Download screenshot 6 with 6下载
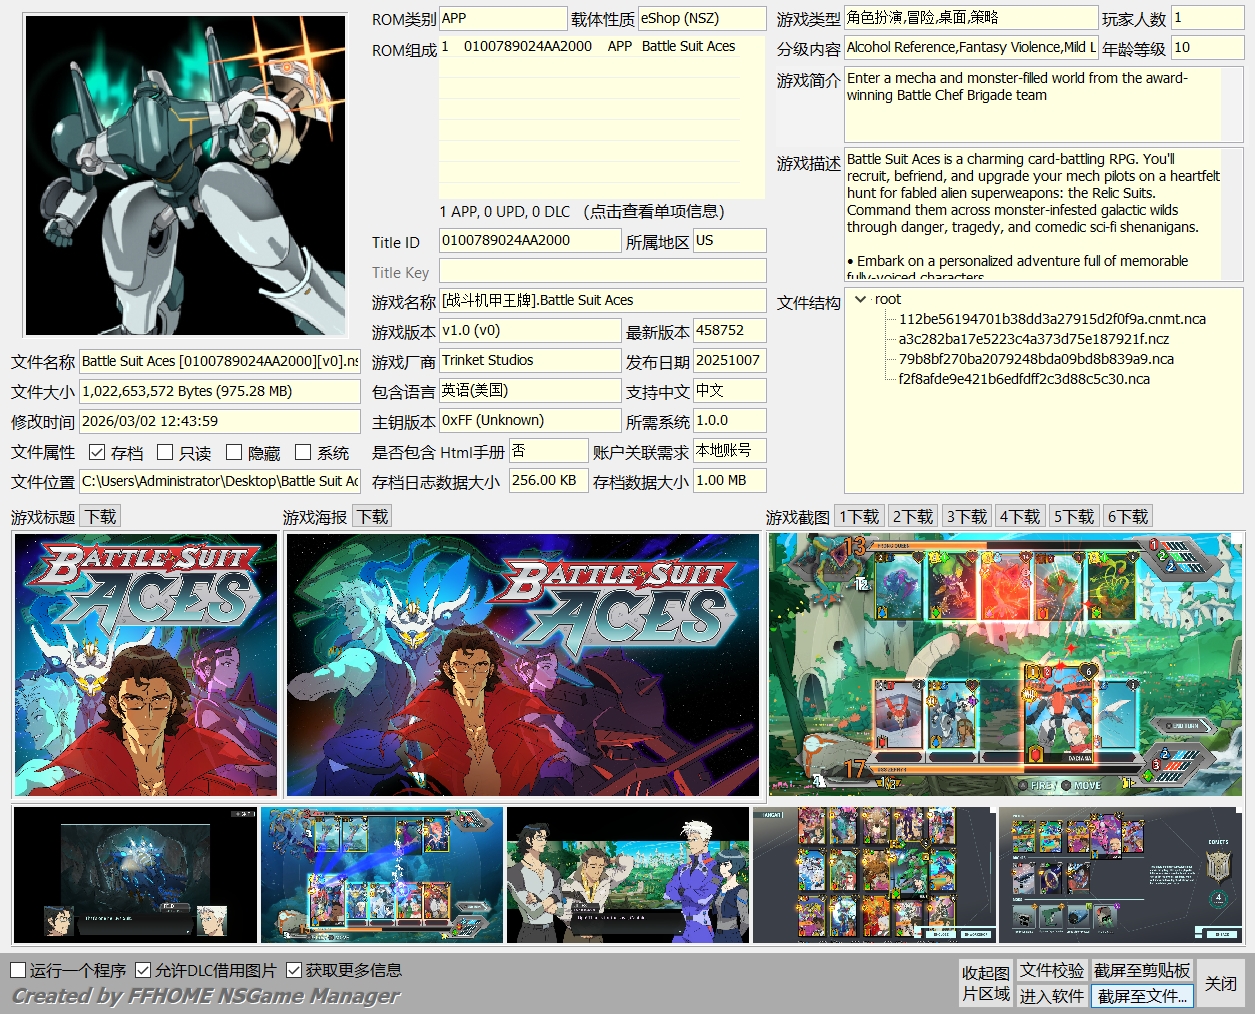 point(1128,516)
